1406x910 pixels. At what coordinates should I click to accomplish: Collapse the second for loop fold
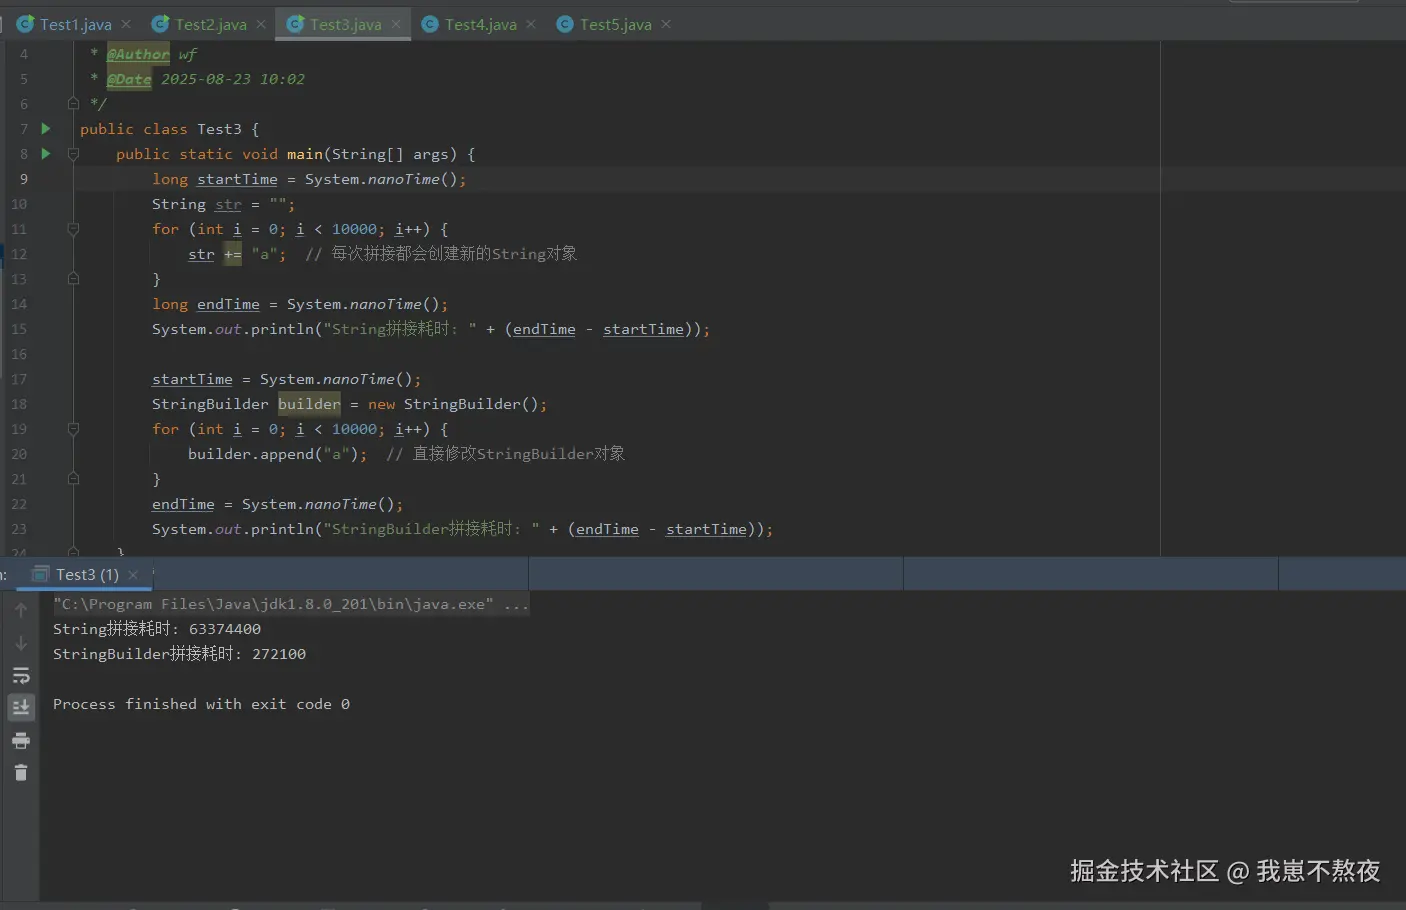(73, 429)
